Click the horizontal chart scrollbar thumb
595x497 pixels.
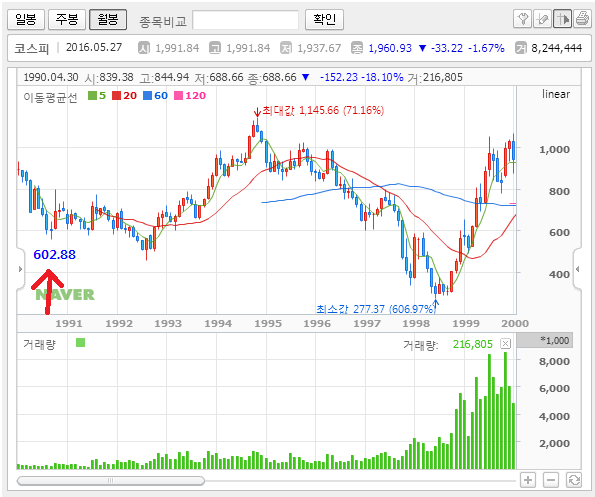[x=111, y=481]
